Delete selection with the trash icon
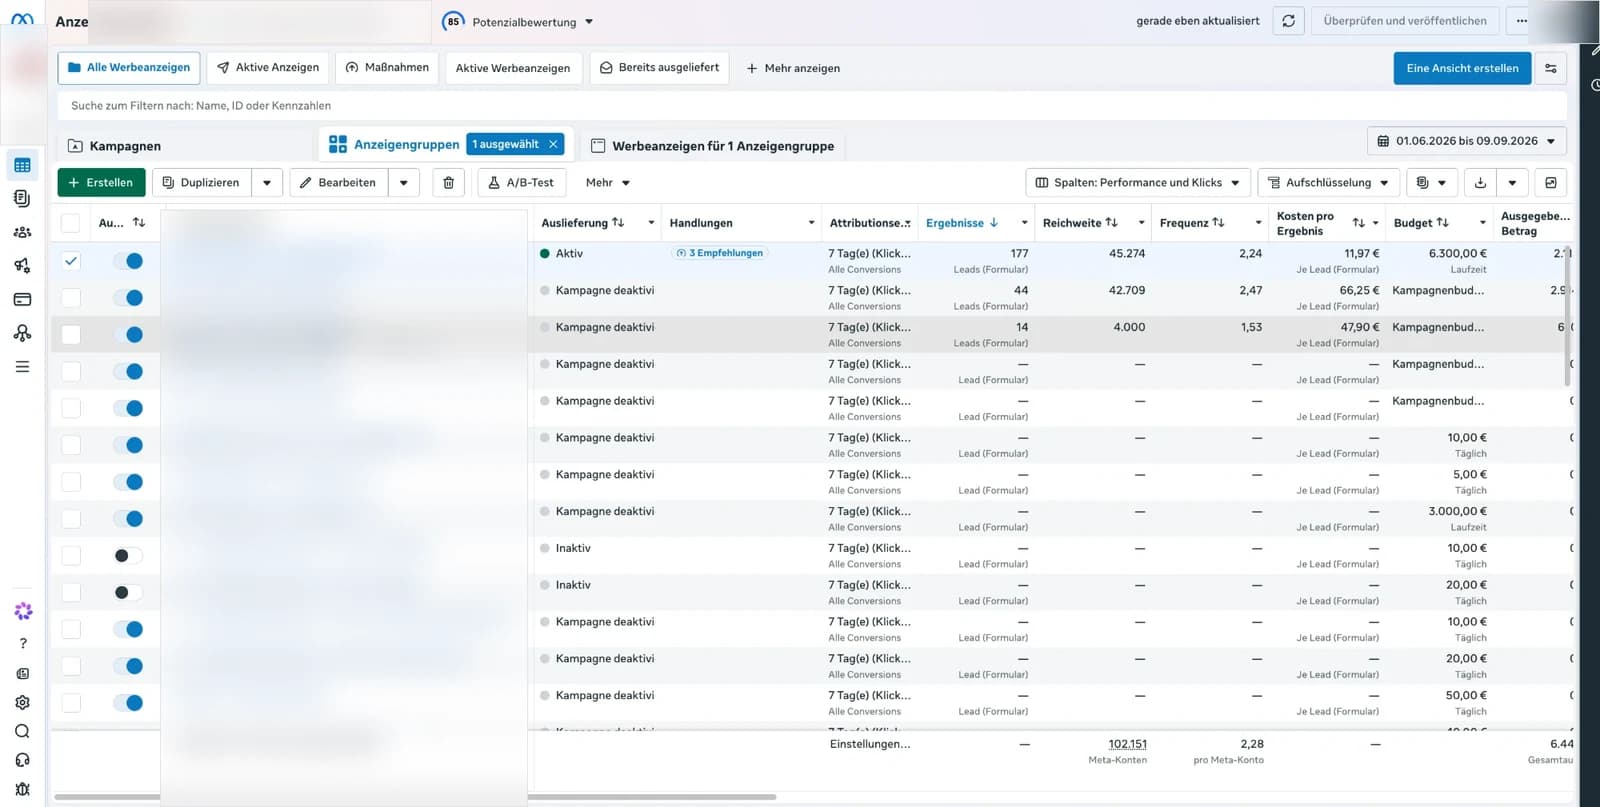Image resolution: width=1600 pixels, height=807 pixels. point(448,183)
